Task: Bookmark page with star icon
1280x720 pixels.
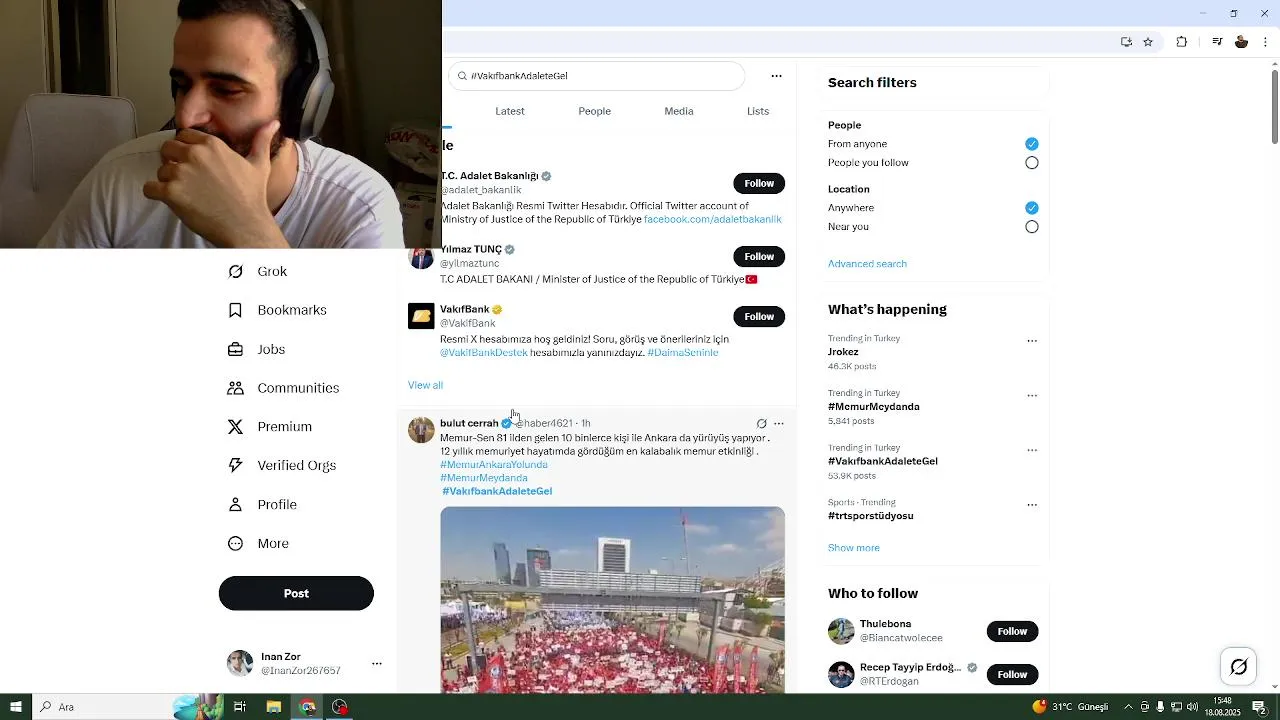Action: (x=1148, y=42)
